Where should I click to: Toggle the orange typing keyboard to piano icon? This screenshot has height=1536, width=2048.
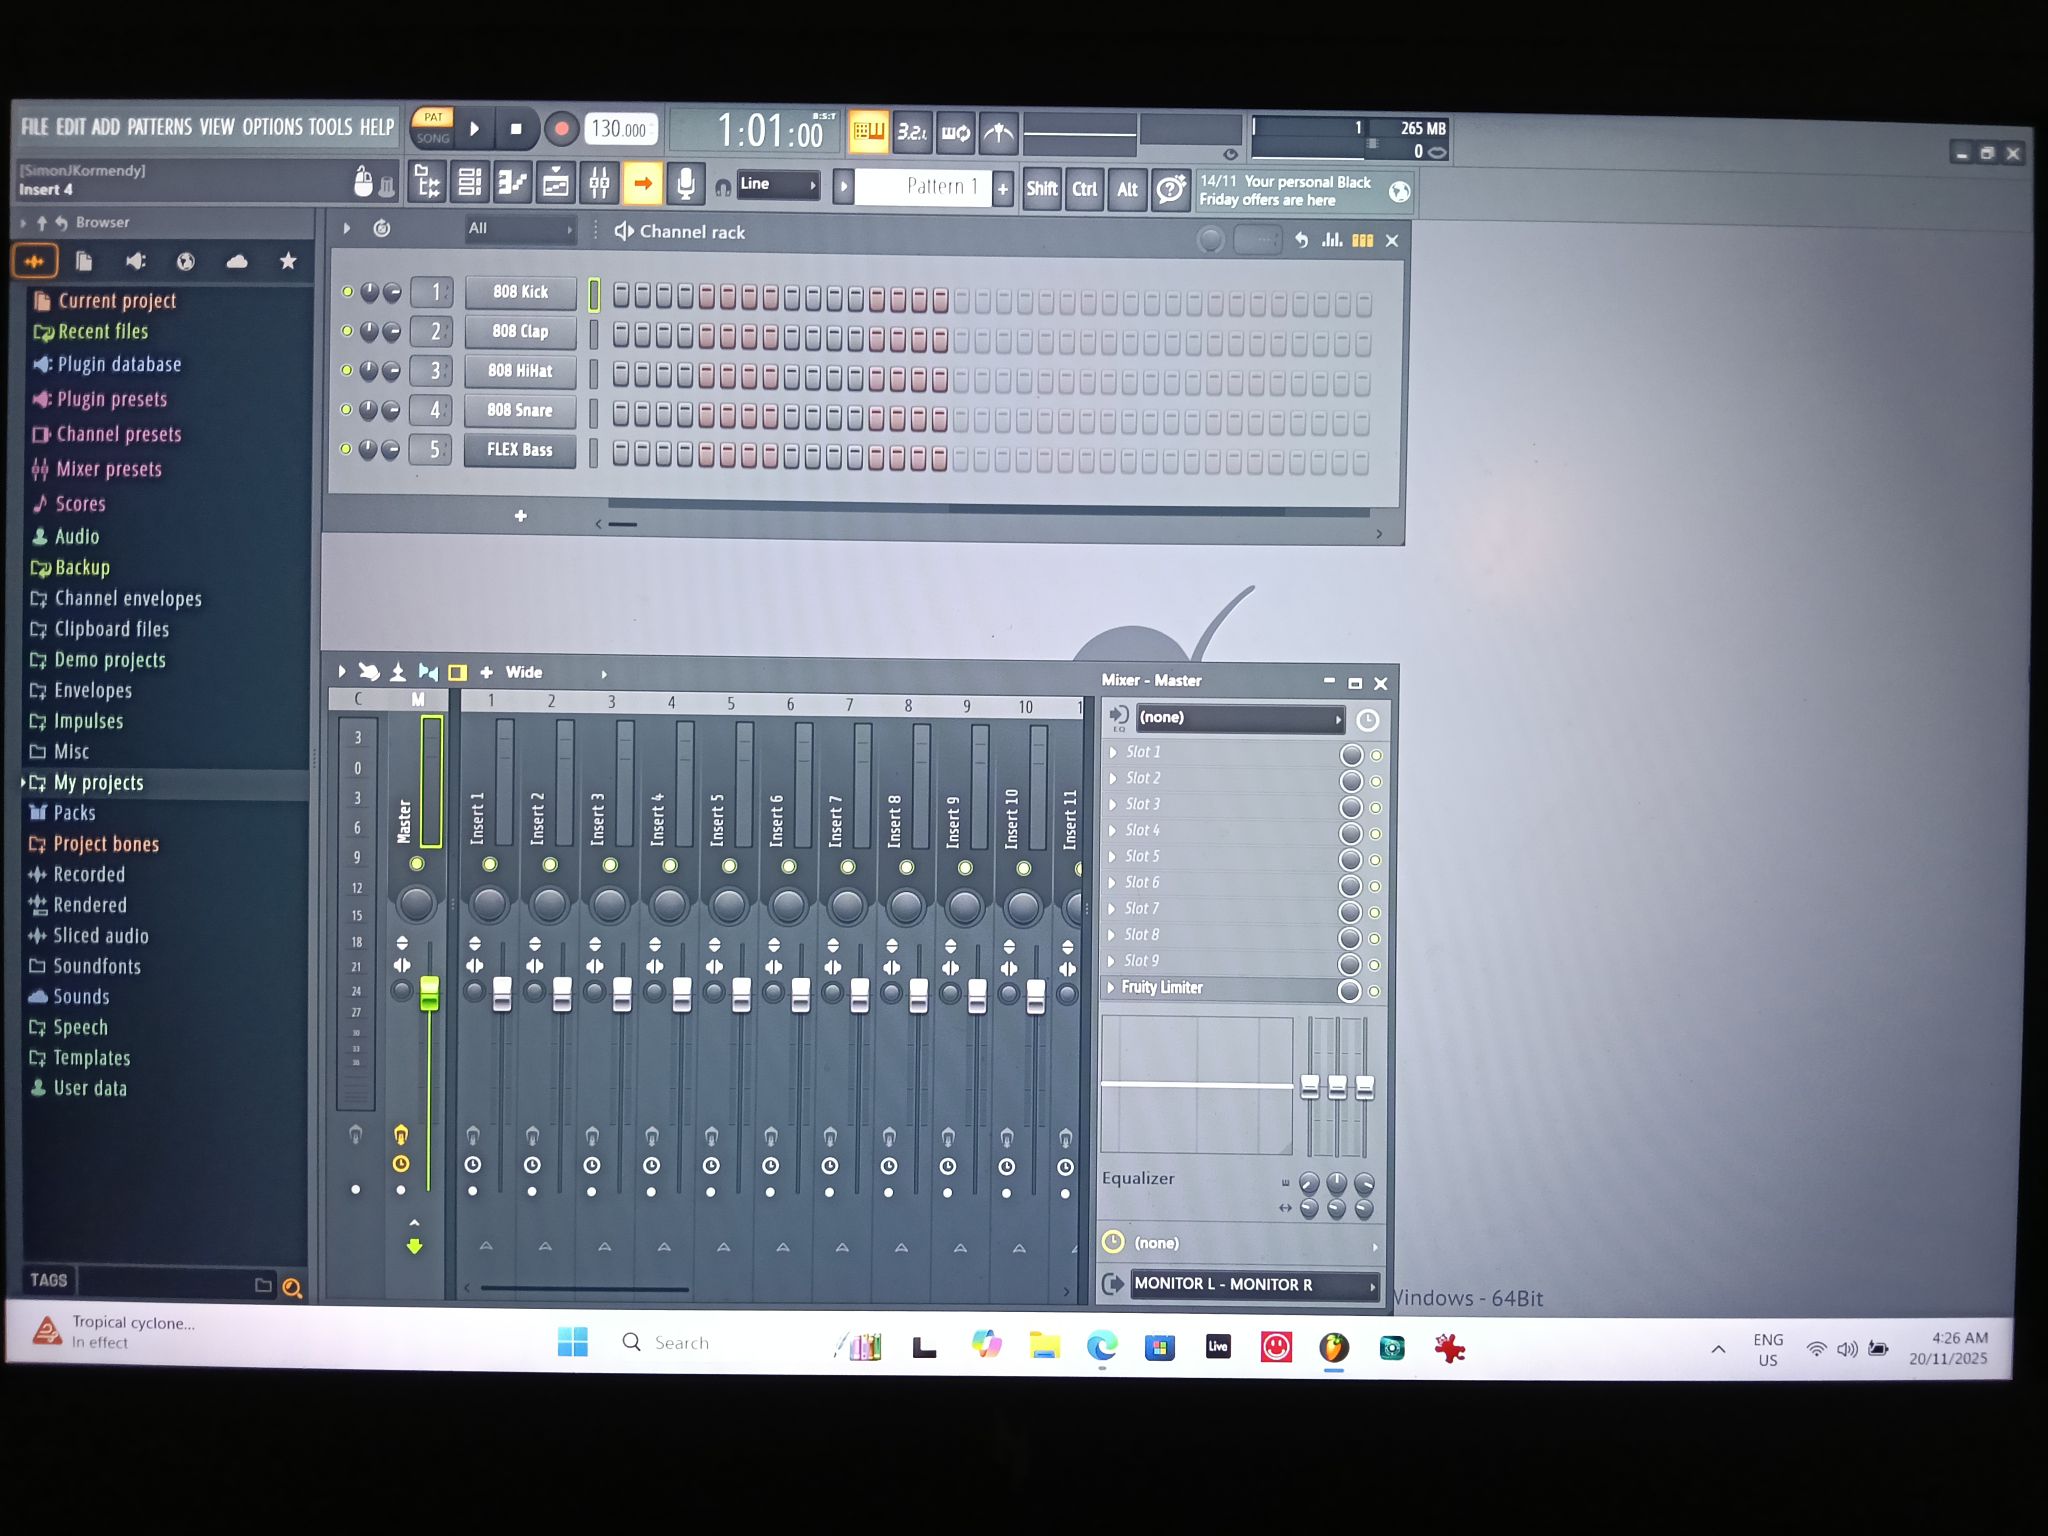868,131
